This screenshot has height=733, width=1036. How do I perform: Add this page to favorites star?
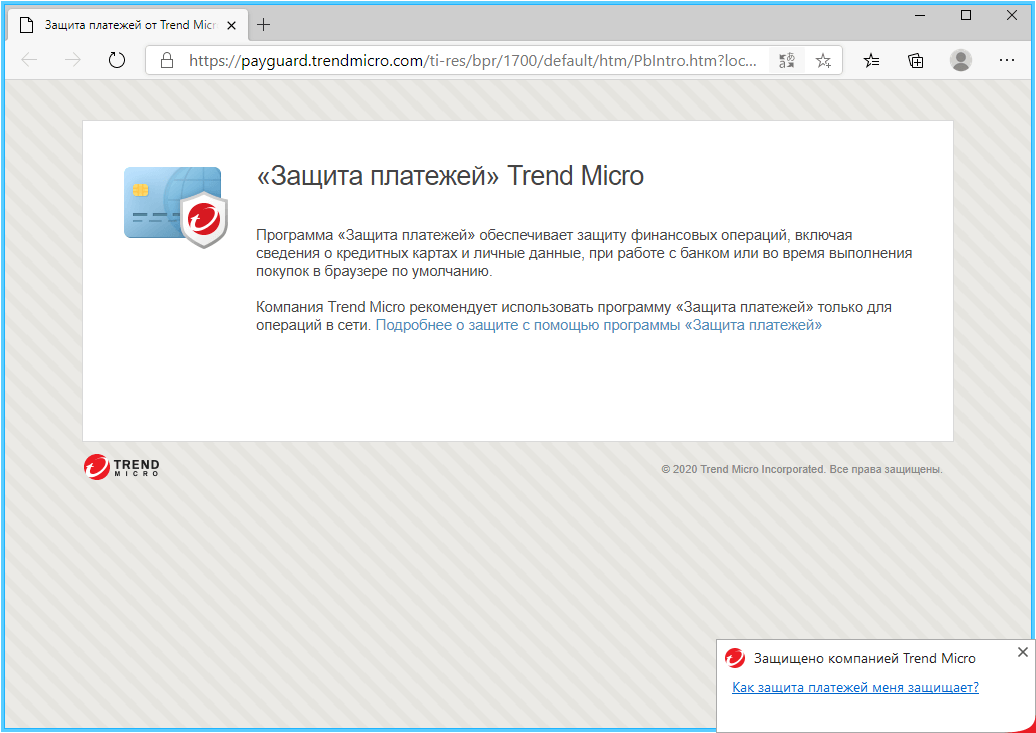tap(823, 61)
